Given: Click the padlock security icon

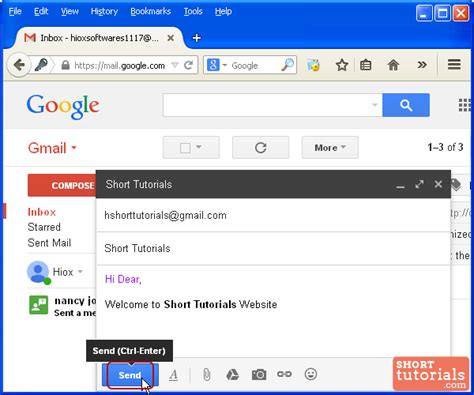Looking at the screenshot, I should [65, 65].
